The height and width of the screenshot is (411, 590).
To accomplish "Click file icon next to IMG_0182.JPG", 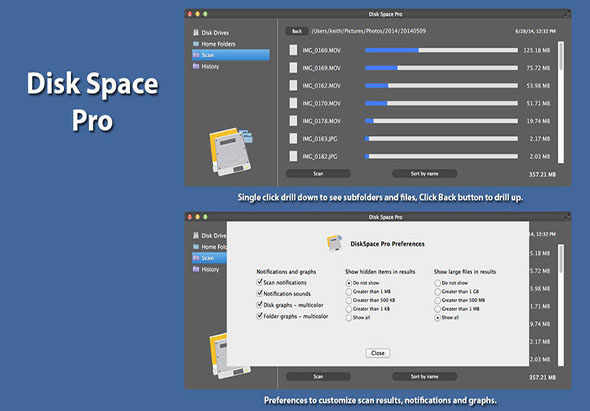I will pyautogui.click(x=293, y=156).
